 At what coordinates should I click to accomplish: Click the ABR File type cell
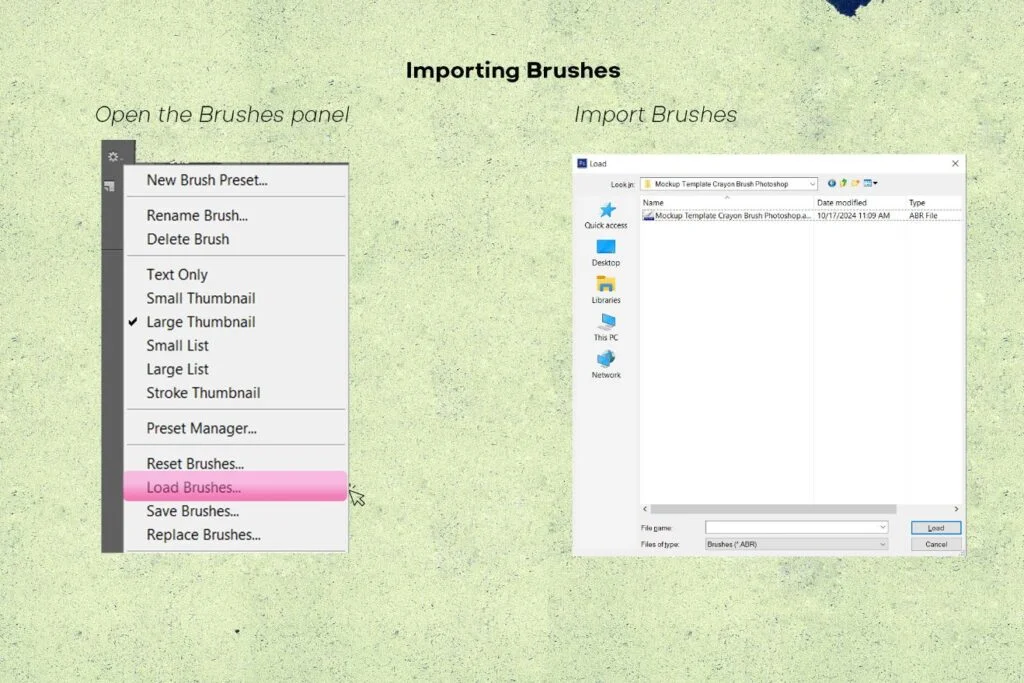pyautogui.click(x=923, y=215)
